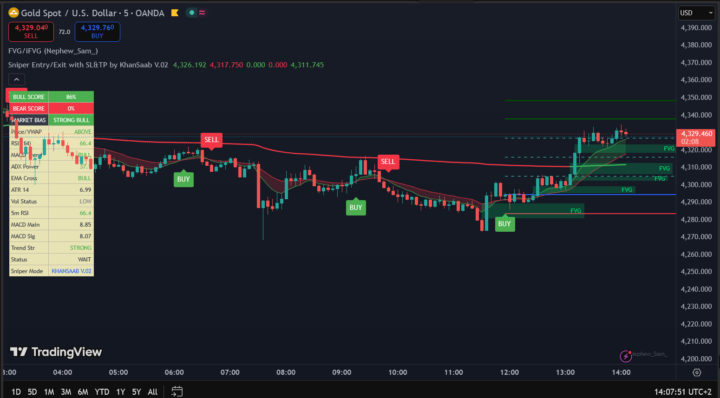The width and height of the screenshot is (720, 398).
Task: Open the USD currency dropdown
Action: click(696, 13)
